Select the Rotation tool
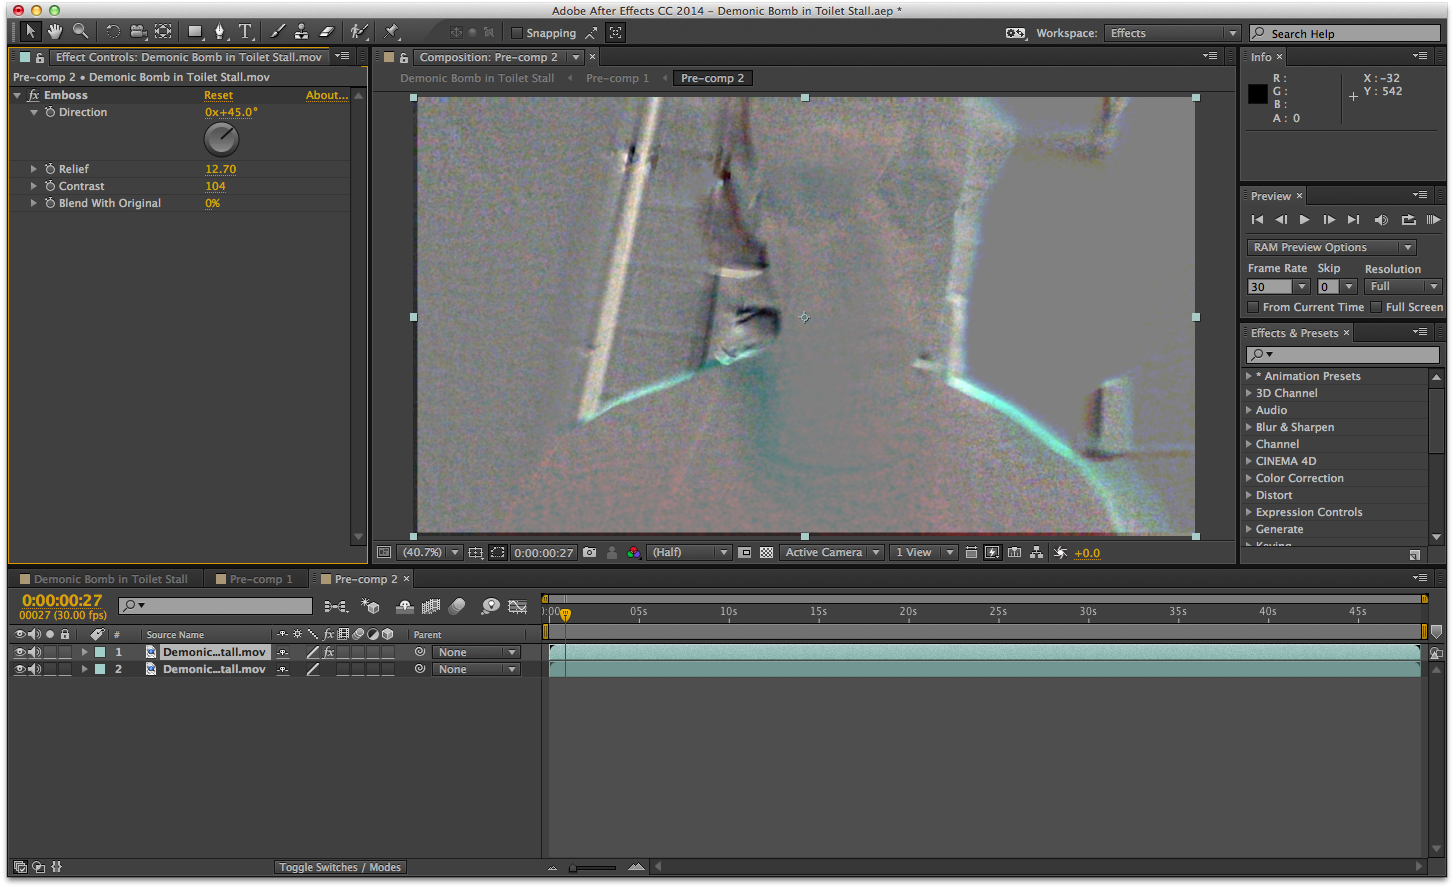This screenshot has height=888, width=1454. tap(113, 32)
